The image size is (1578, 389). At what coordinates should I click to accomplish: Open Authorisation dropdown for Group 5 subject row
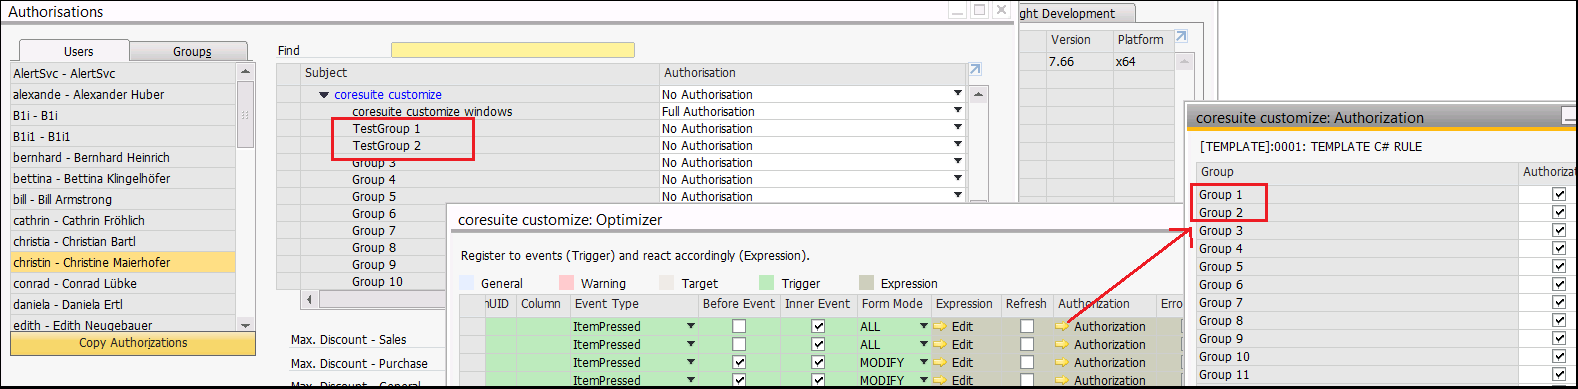point(958,195)
